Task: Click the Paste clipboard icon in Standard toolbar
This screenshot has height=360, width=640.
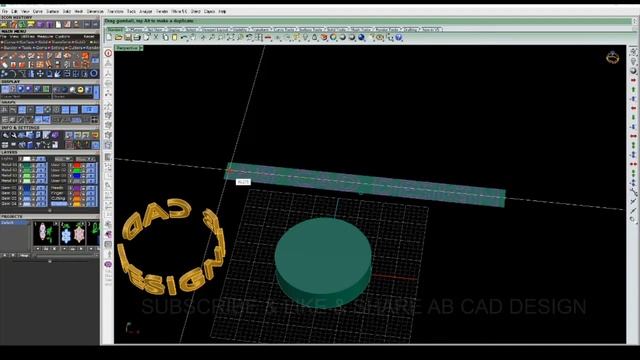Action: pos(174,38)
